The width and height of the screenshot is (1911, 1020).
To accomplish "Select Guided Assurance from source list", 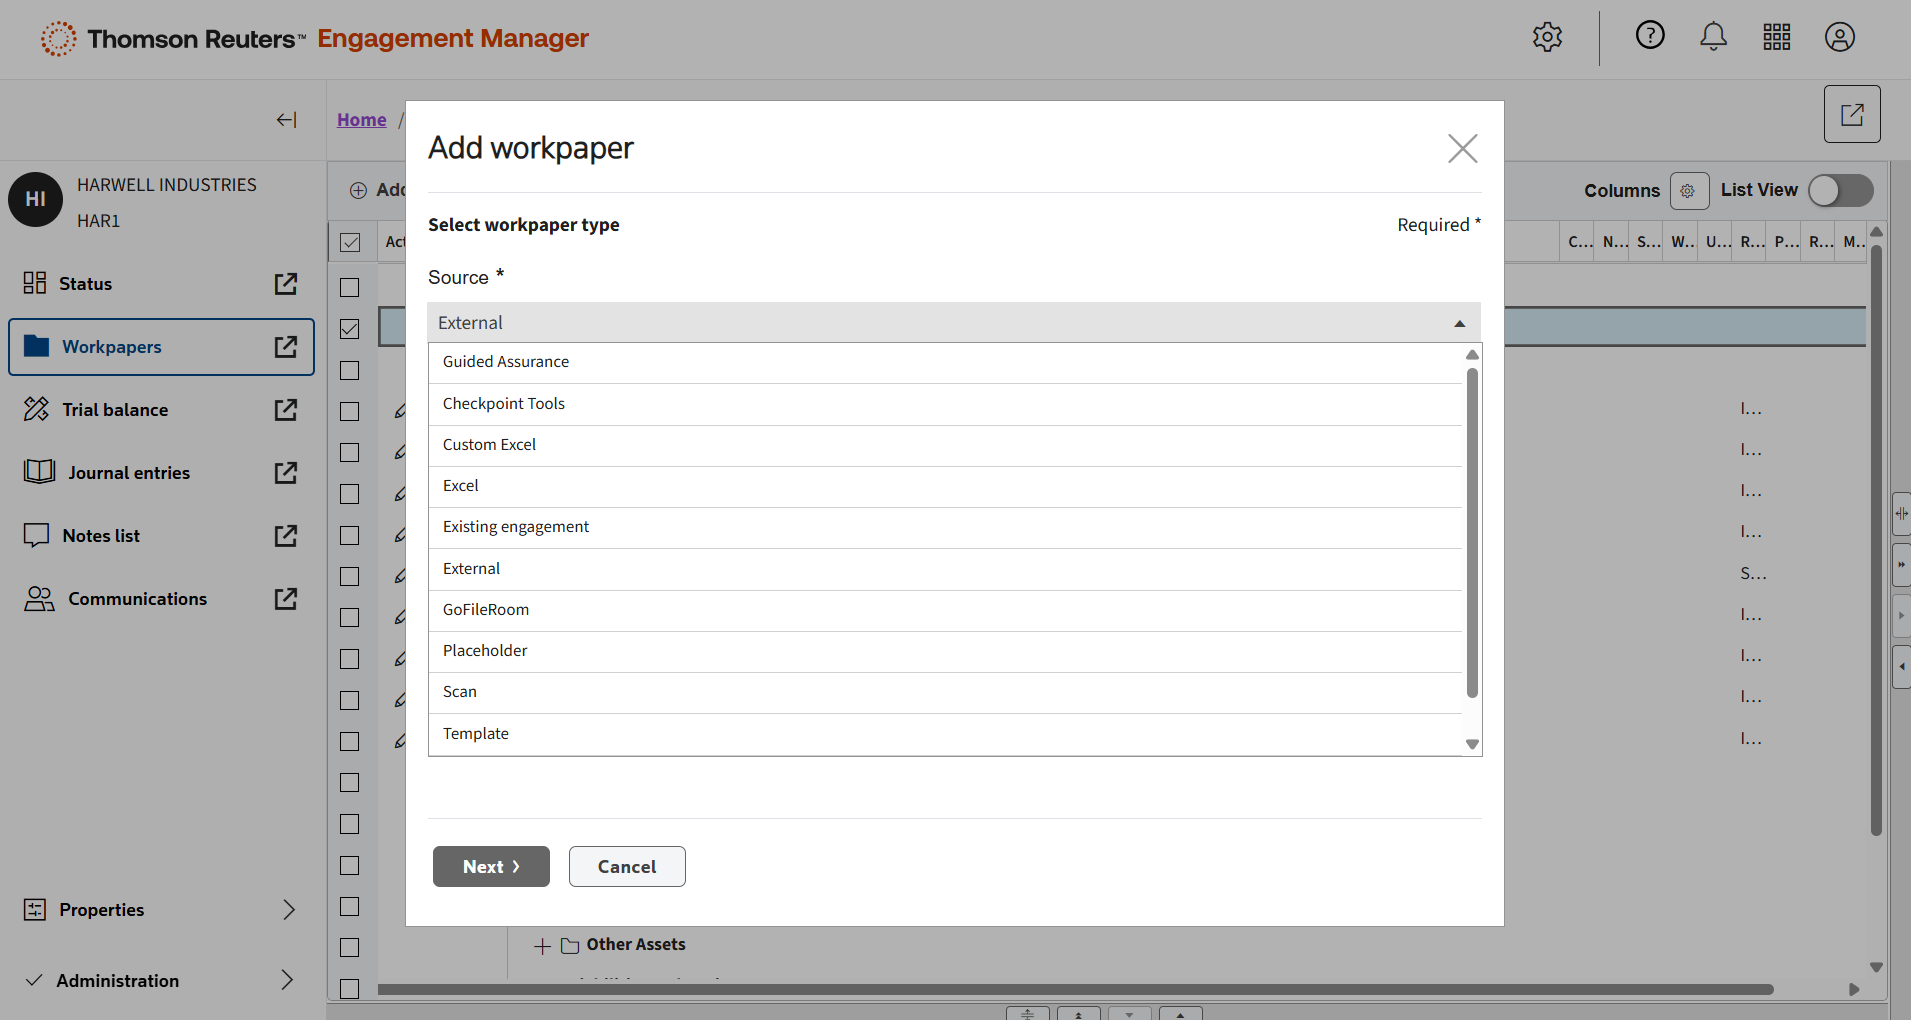I will (x=506, y=362).
